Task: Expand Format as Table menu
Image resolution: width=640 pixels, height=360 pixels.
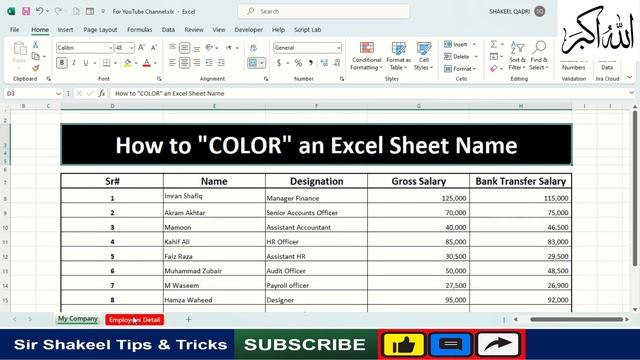Action: coord(398,56)
